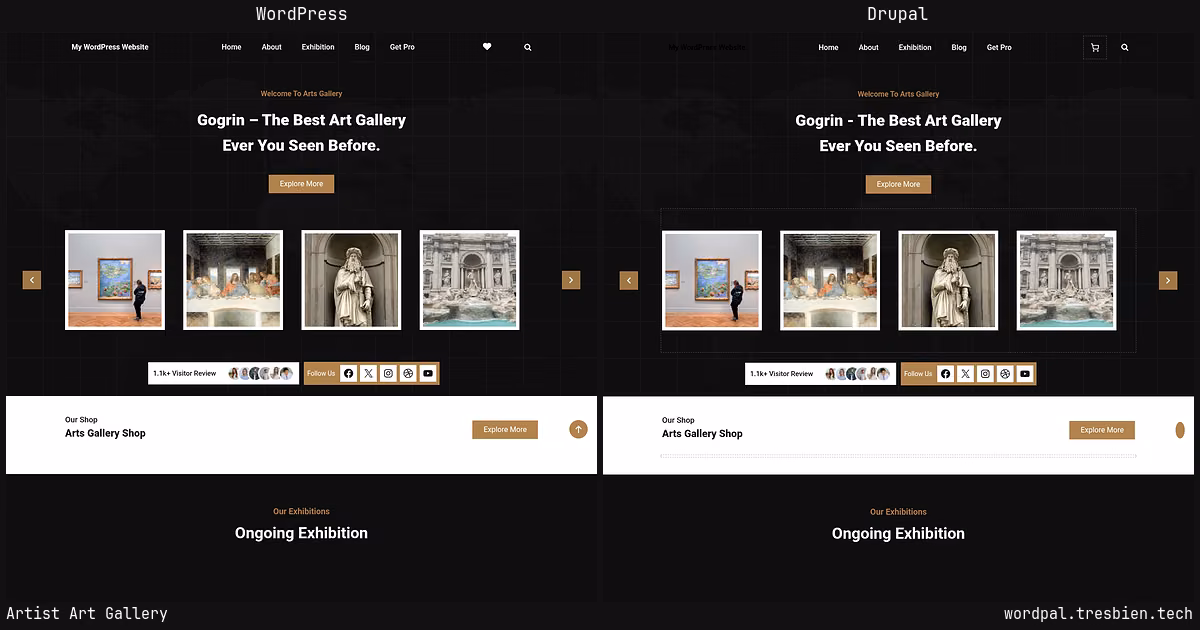Open search in the WordPress header
Viewport: 1200px width, 630px height.
coord(528,47)
